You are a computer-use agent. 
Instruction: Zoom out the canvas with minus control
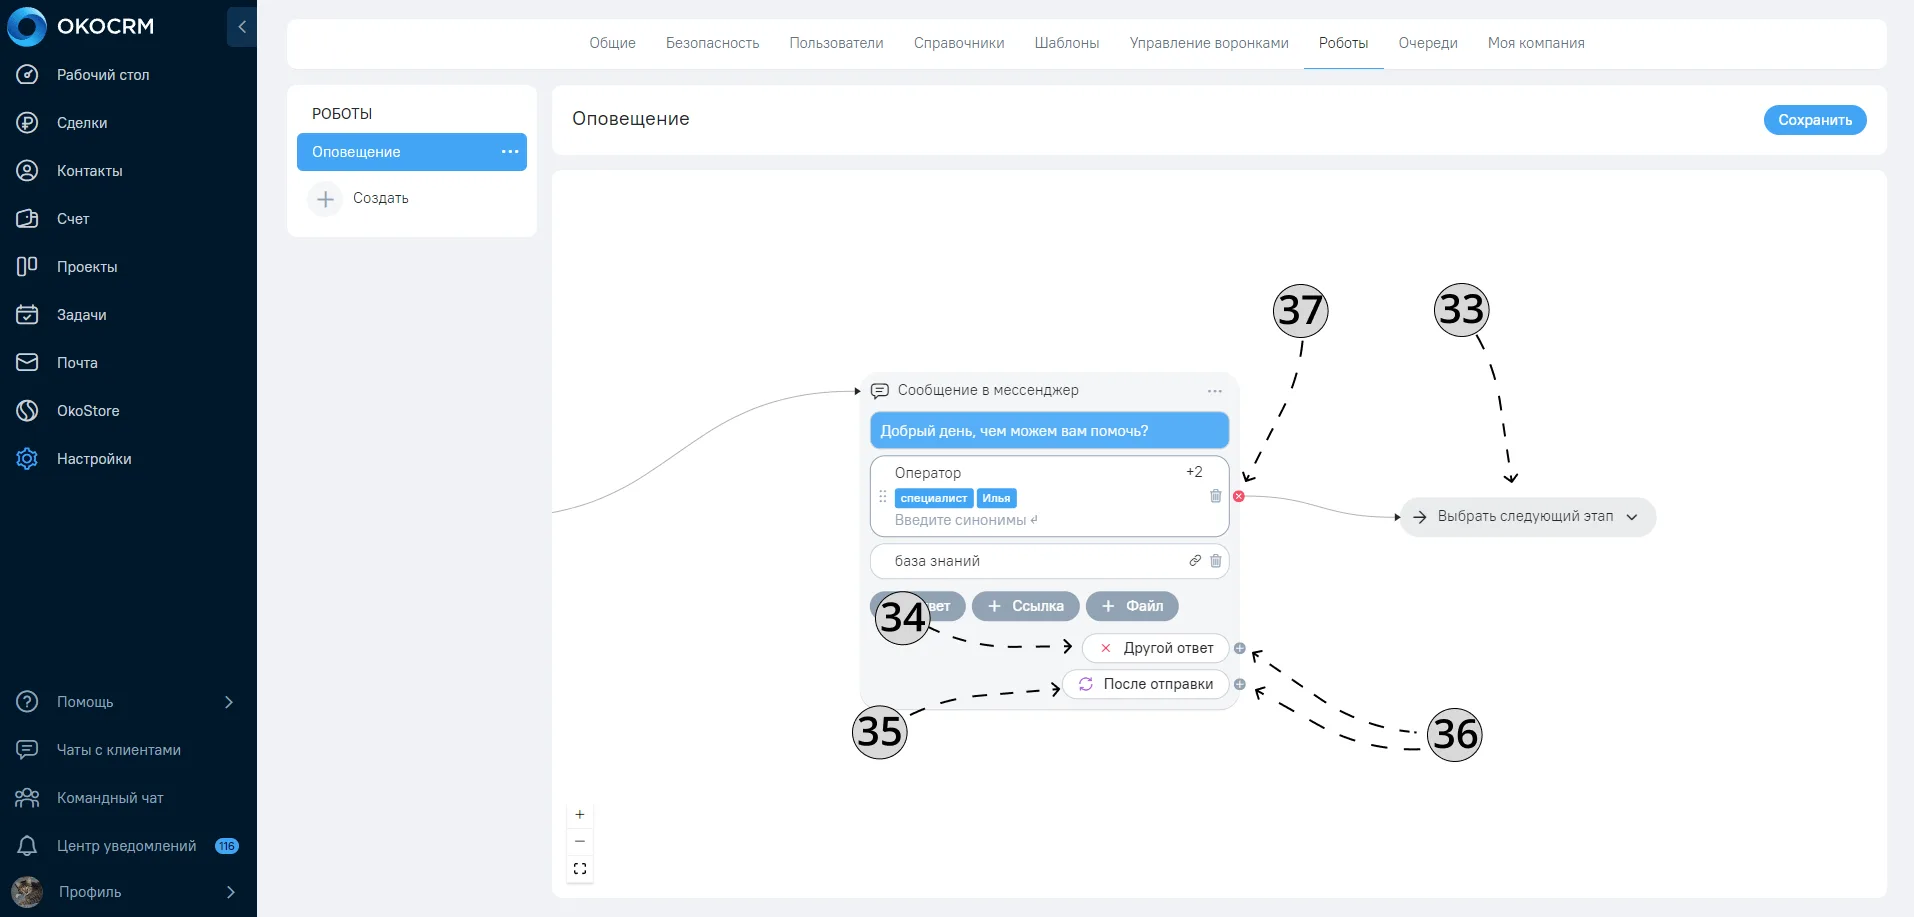(x=580, y=842)
